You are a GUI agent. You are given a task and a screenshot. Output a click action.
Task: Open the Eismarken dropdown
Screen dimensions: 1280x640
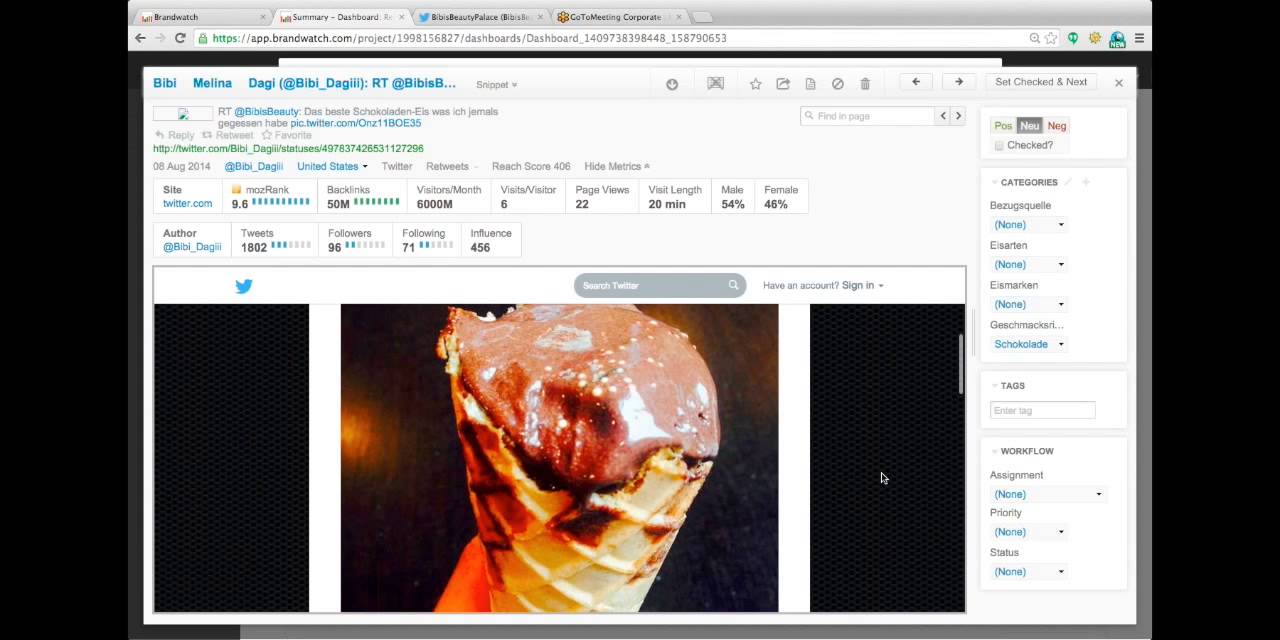(1029, 304)
